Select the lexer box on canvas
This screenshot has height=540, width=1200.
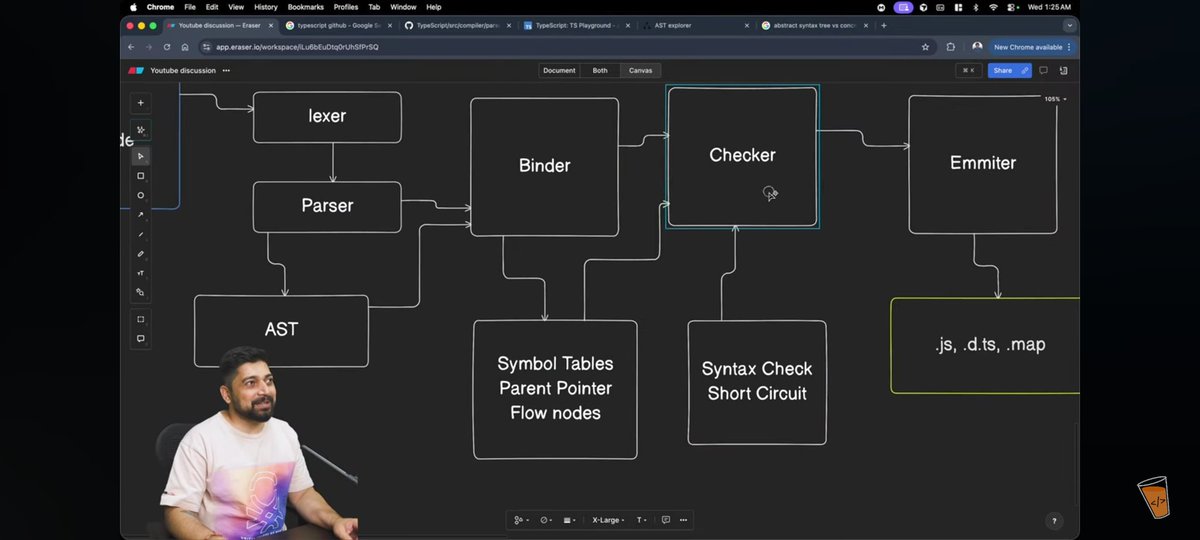pos(327,117)
